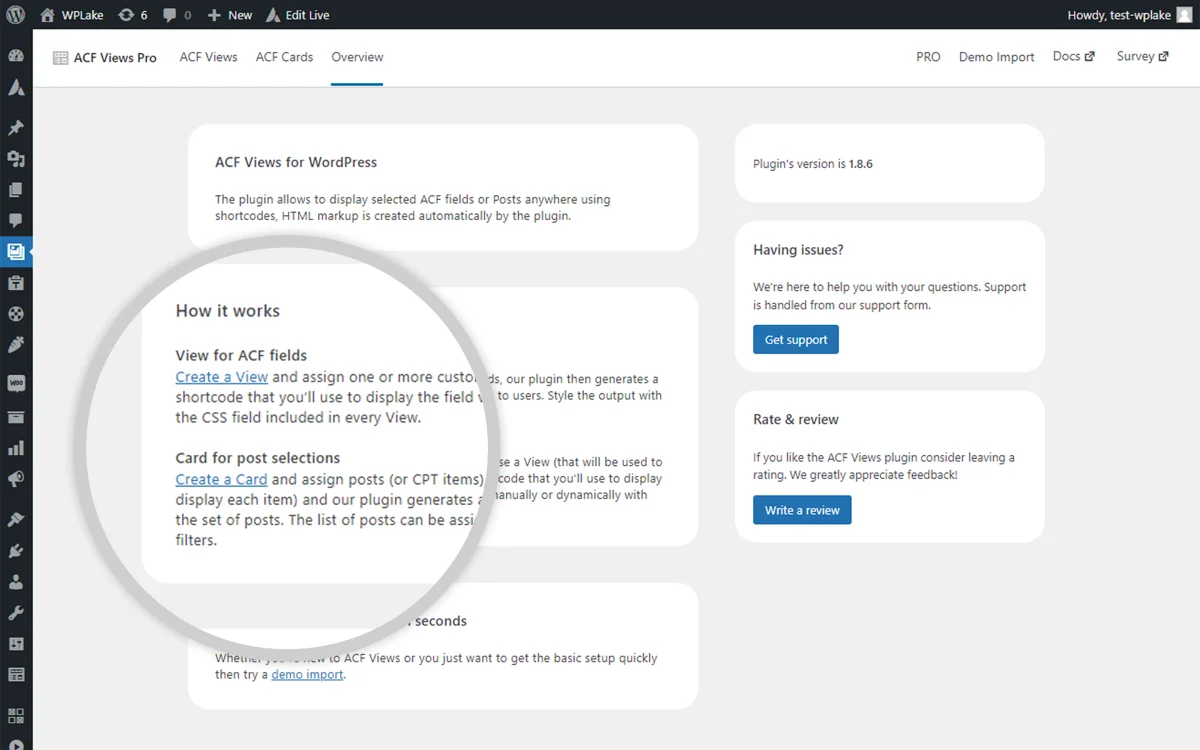Click the View for ACF fields subheading
Viewport: 1200px width, 750px height.
pyautogui.click(x=241, y=355)
